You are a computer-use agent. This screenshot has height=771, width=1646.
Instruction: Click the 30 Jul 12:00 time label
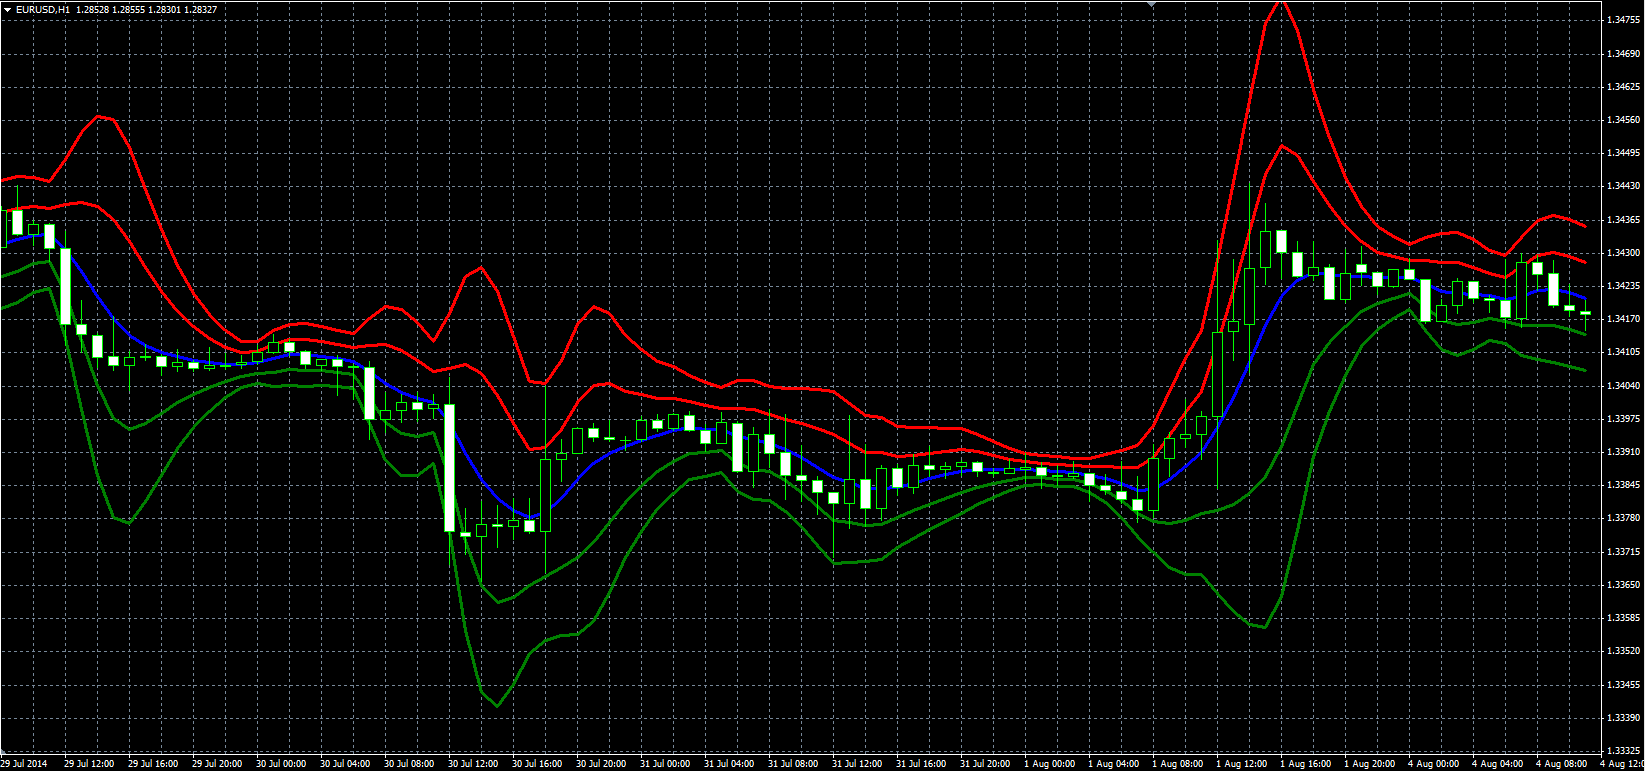473,764
